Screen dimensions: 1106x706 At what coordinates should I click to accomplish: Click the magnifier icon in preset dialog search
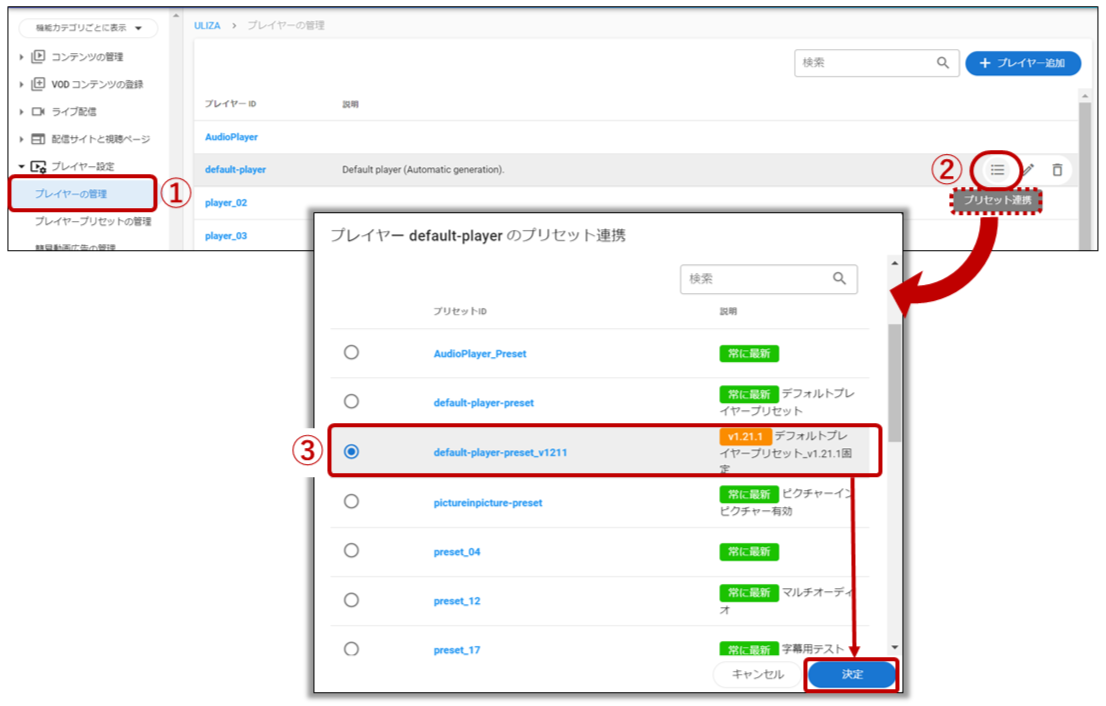840,279
